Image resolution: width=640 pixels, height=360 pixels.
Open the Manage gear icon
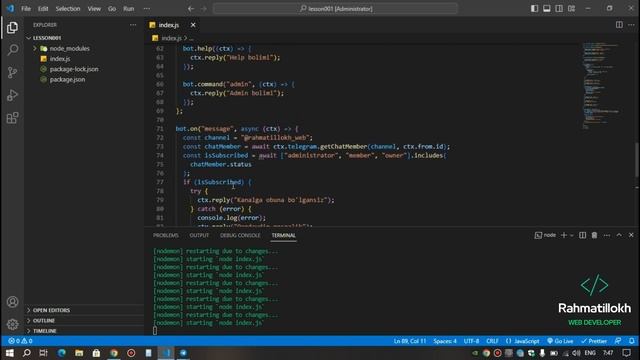[12, 324]
